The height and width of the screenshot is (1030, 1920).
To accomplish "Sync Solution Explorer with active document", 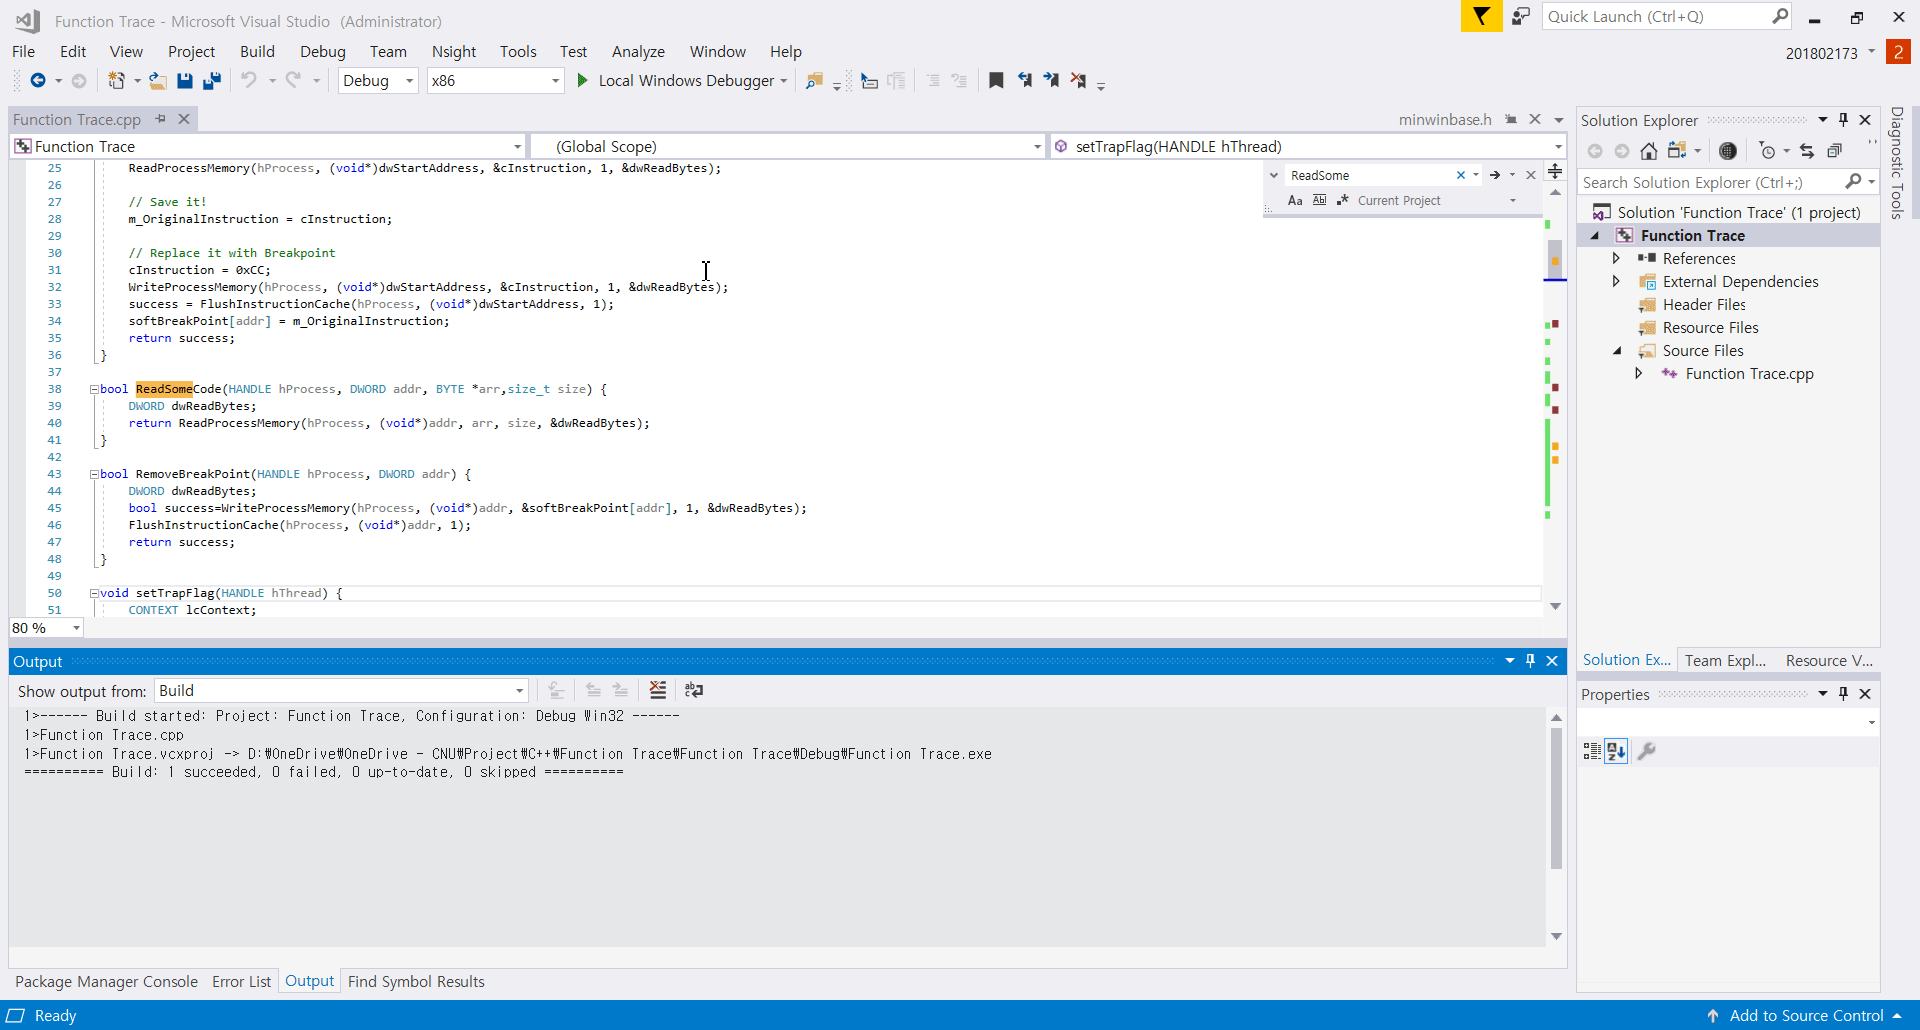I will click(x=1807, y=151).
